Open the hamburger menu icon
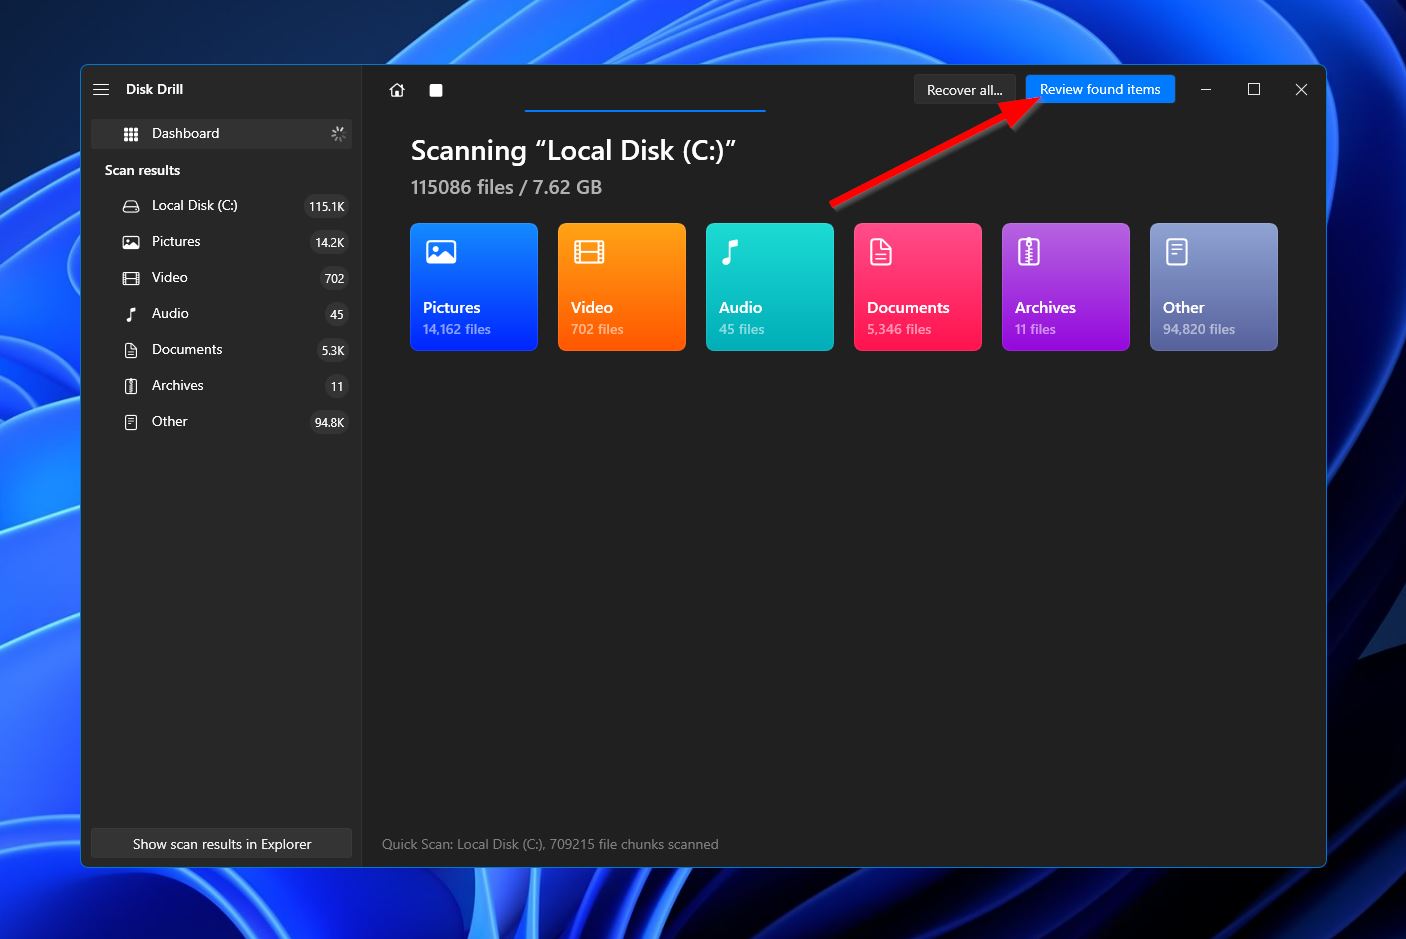 (x=101, y=89)
